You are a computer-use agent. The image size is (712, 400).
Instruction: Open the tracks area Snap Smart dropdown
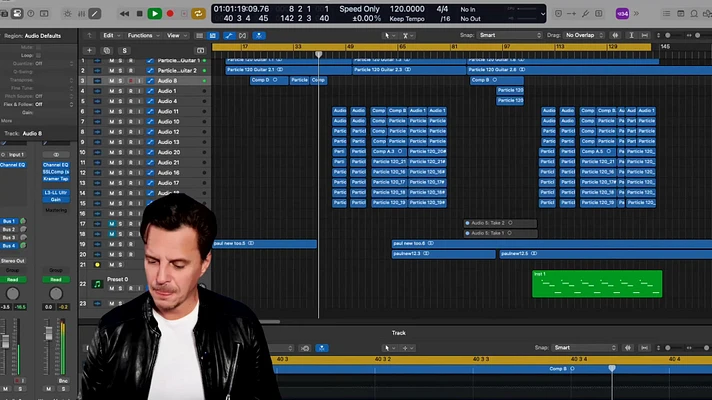(509, 35)
